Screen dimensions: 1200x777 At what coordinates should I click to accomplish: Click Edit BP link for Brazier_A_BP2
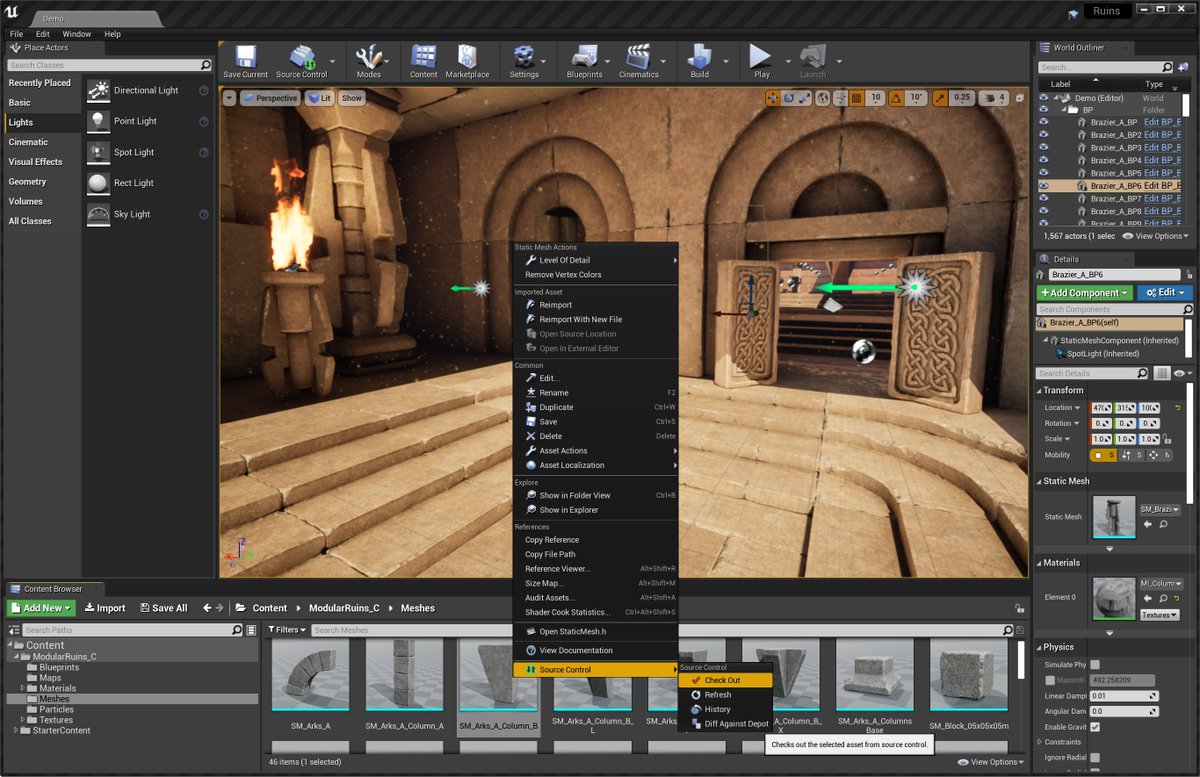pyautogui.click(x=1162, y=135)
